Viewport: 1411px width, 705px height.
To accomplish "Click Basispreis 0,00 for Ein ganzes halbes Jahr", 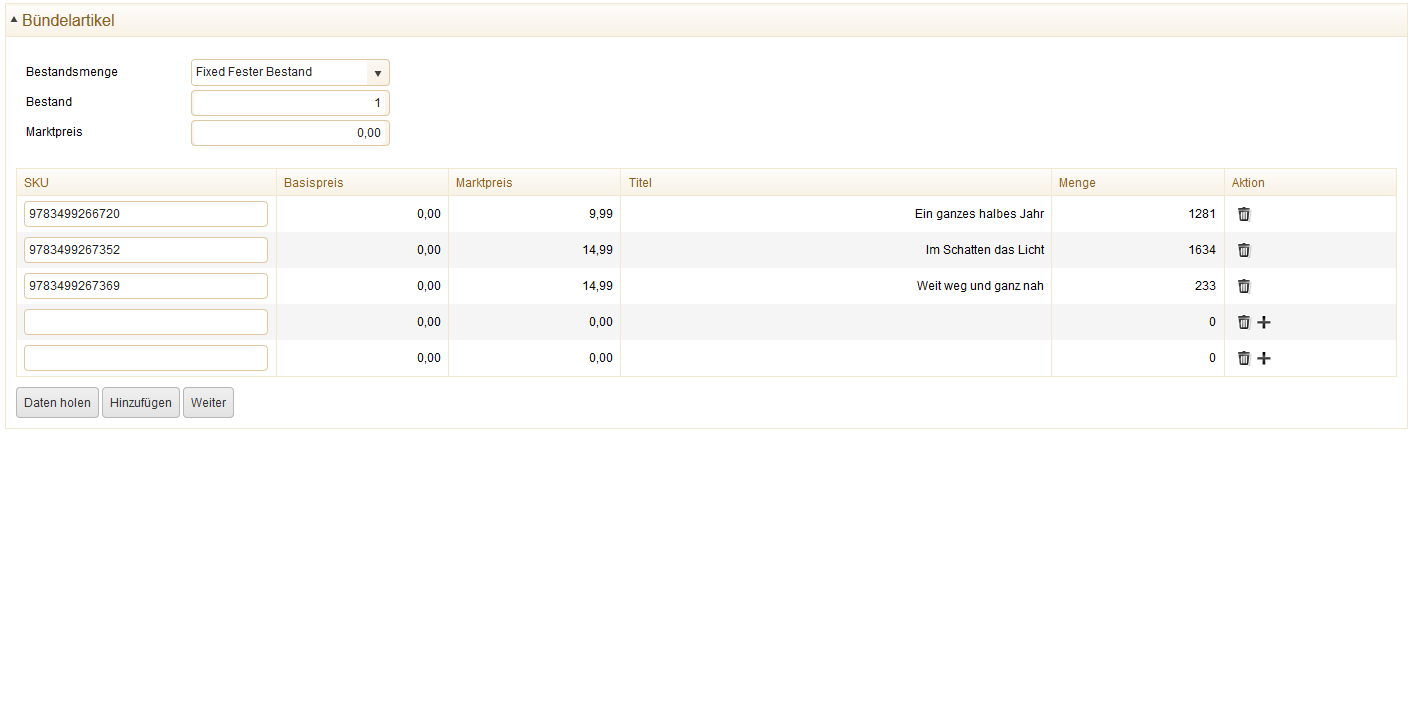I will [x=429, y=214].
